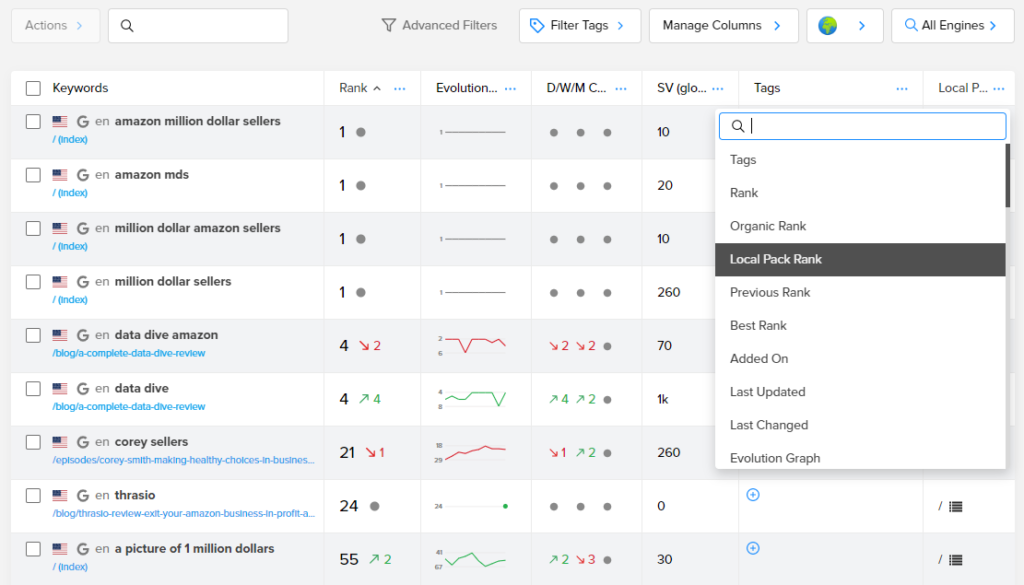The width and height of the screenshot is (1024, 585).
Task: Click the globe location icon
Action: (x=827, y=25)
